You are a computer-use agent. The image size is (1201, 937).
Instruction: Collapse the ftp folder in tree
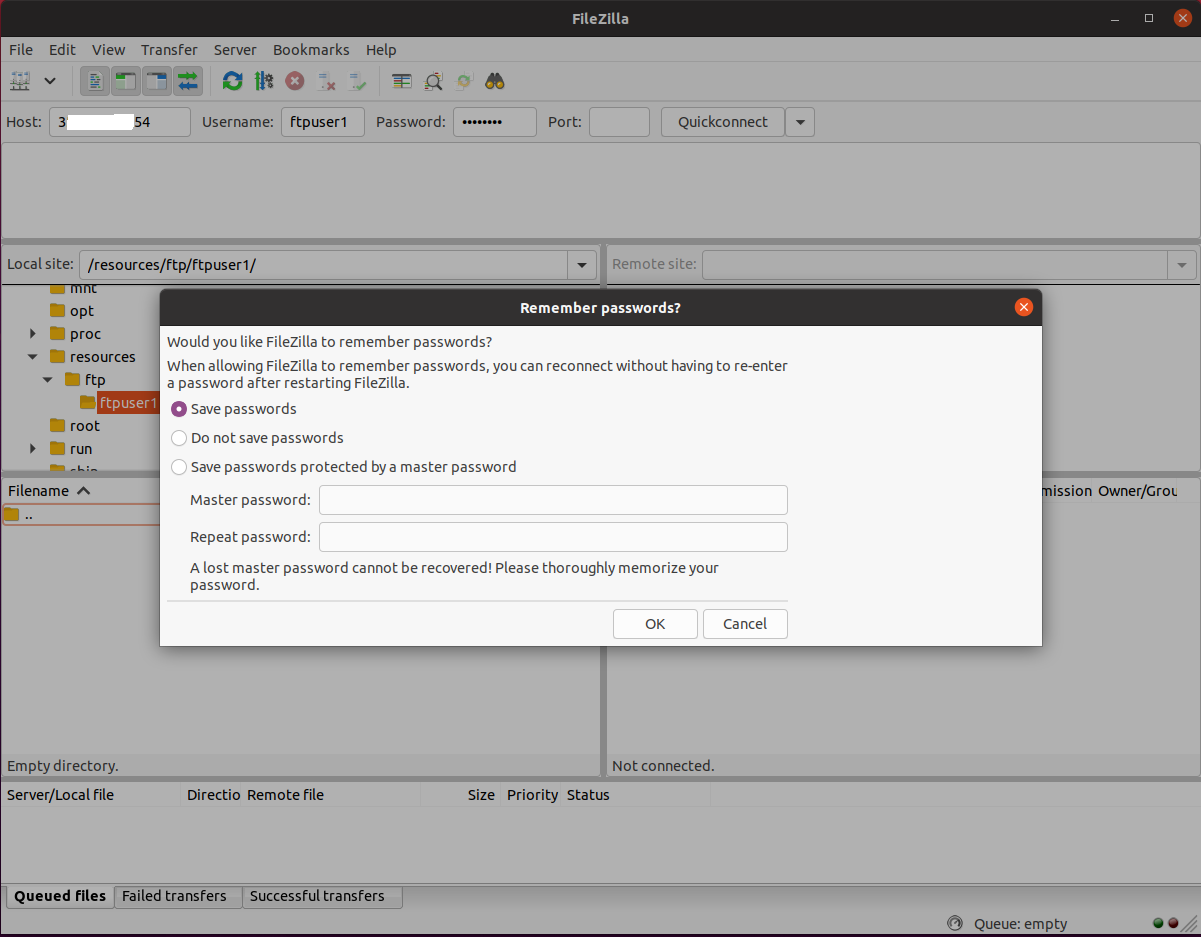48,380
